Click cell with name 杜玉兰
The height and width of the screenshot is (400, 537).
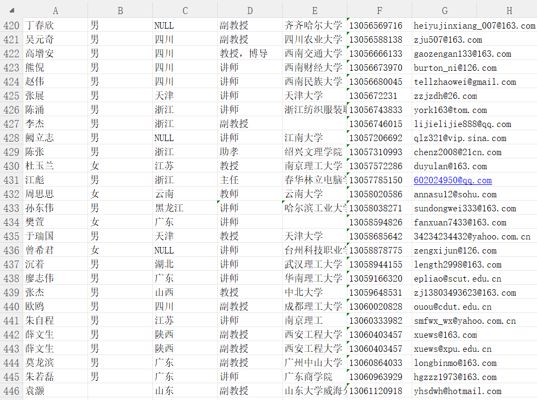[40, 166]
